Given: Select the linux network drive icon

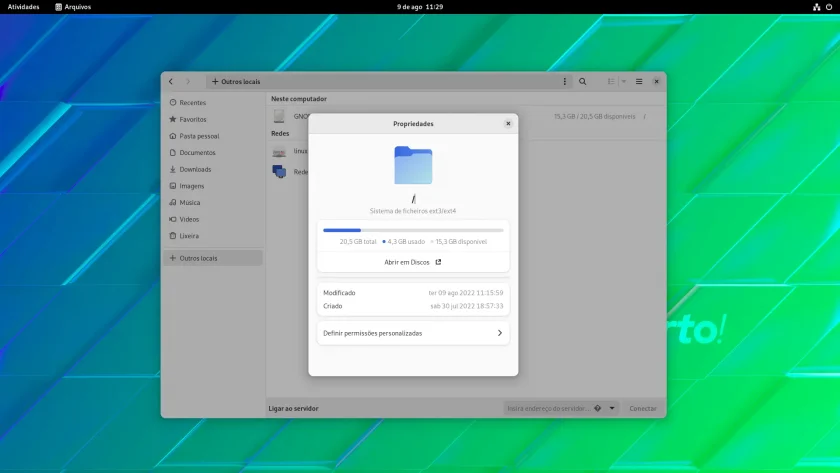Looking at the screenshot, I should pos(279,153).
